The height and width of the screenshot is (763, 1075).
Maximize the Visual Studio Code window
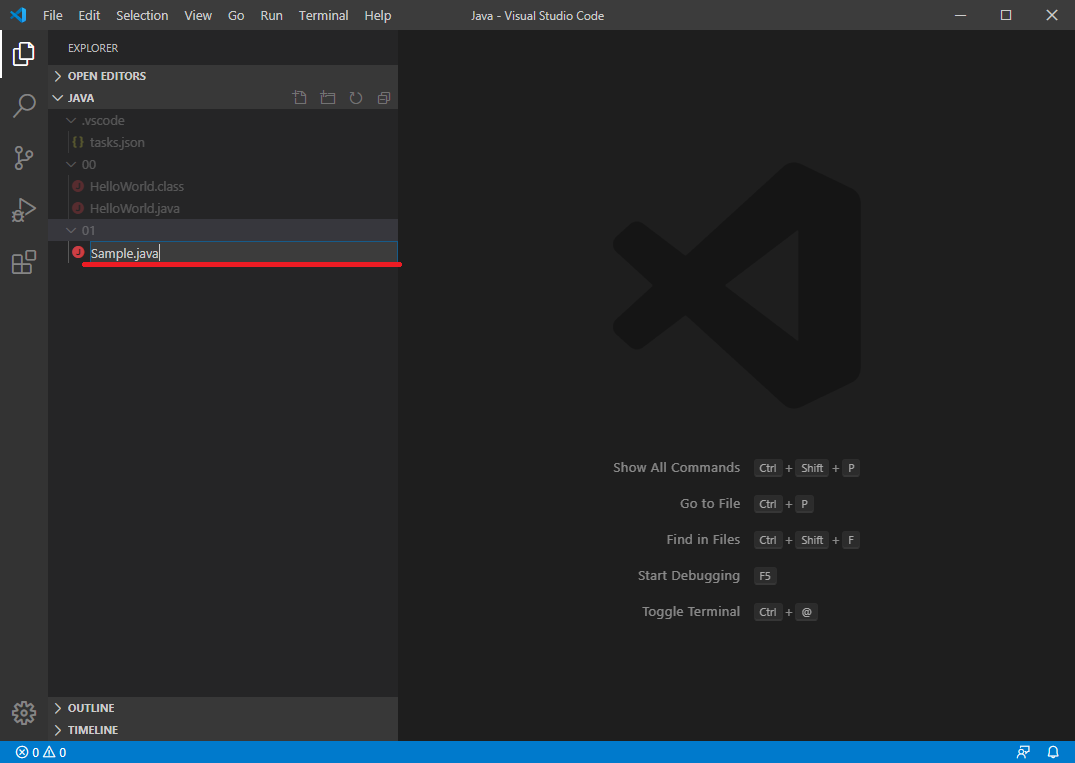(1006, 15)
